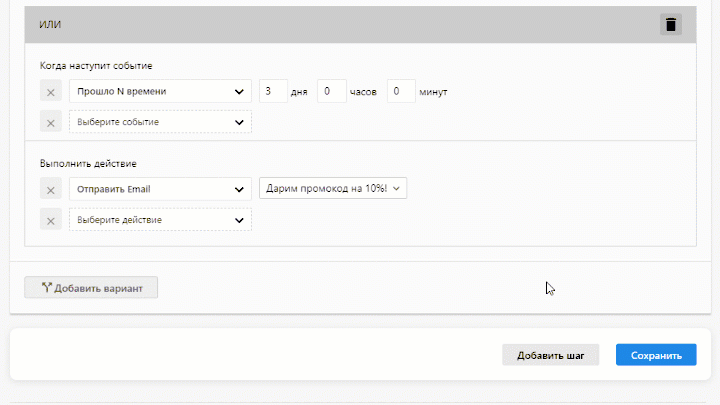Remove the empty 'Выберите действие' row
This screenshot has height=405, width=720.
(x=51, y=219)
